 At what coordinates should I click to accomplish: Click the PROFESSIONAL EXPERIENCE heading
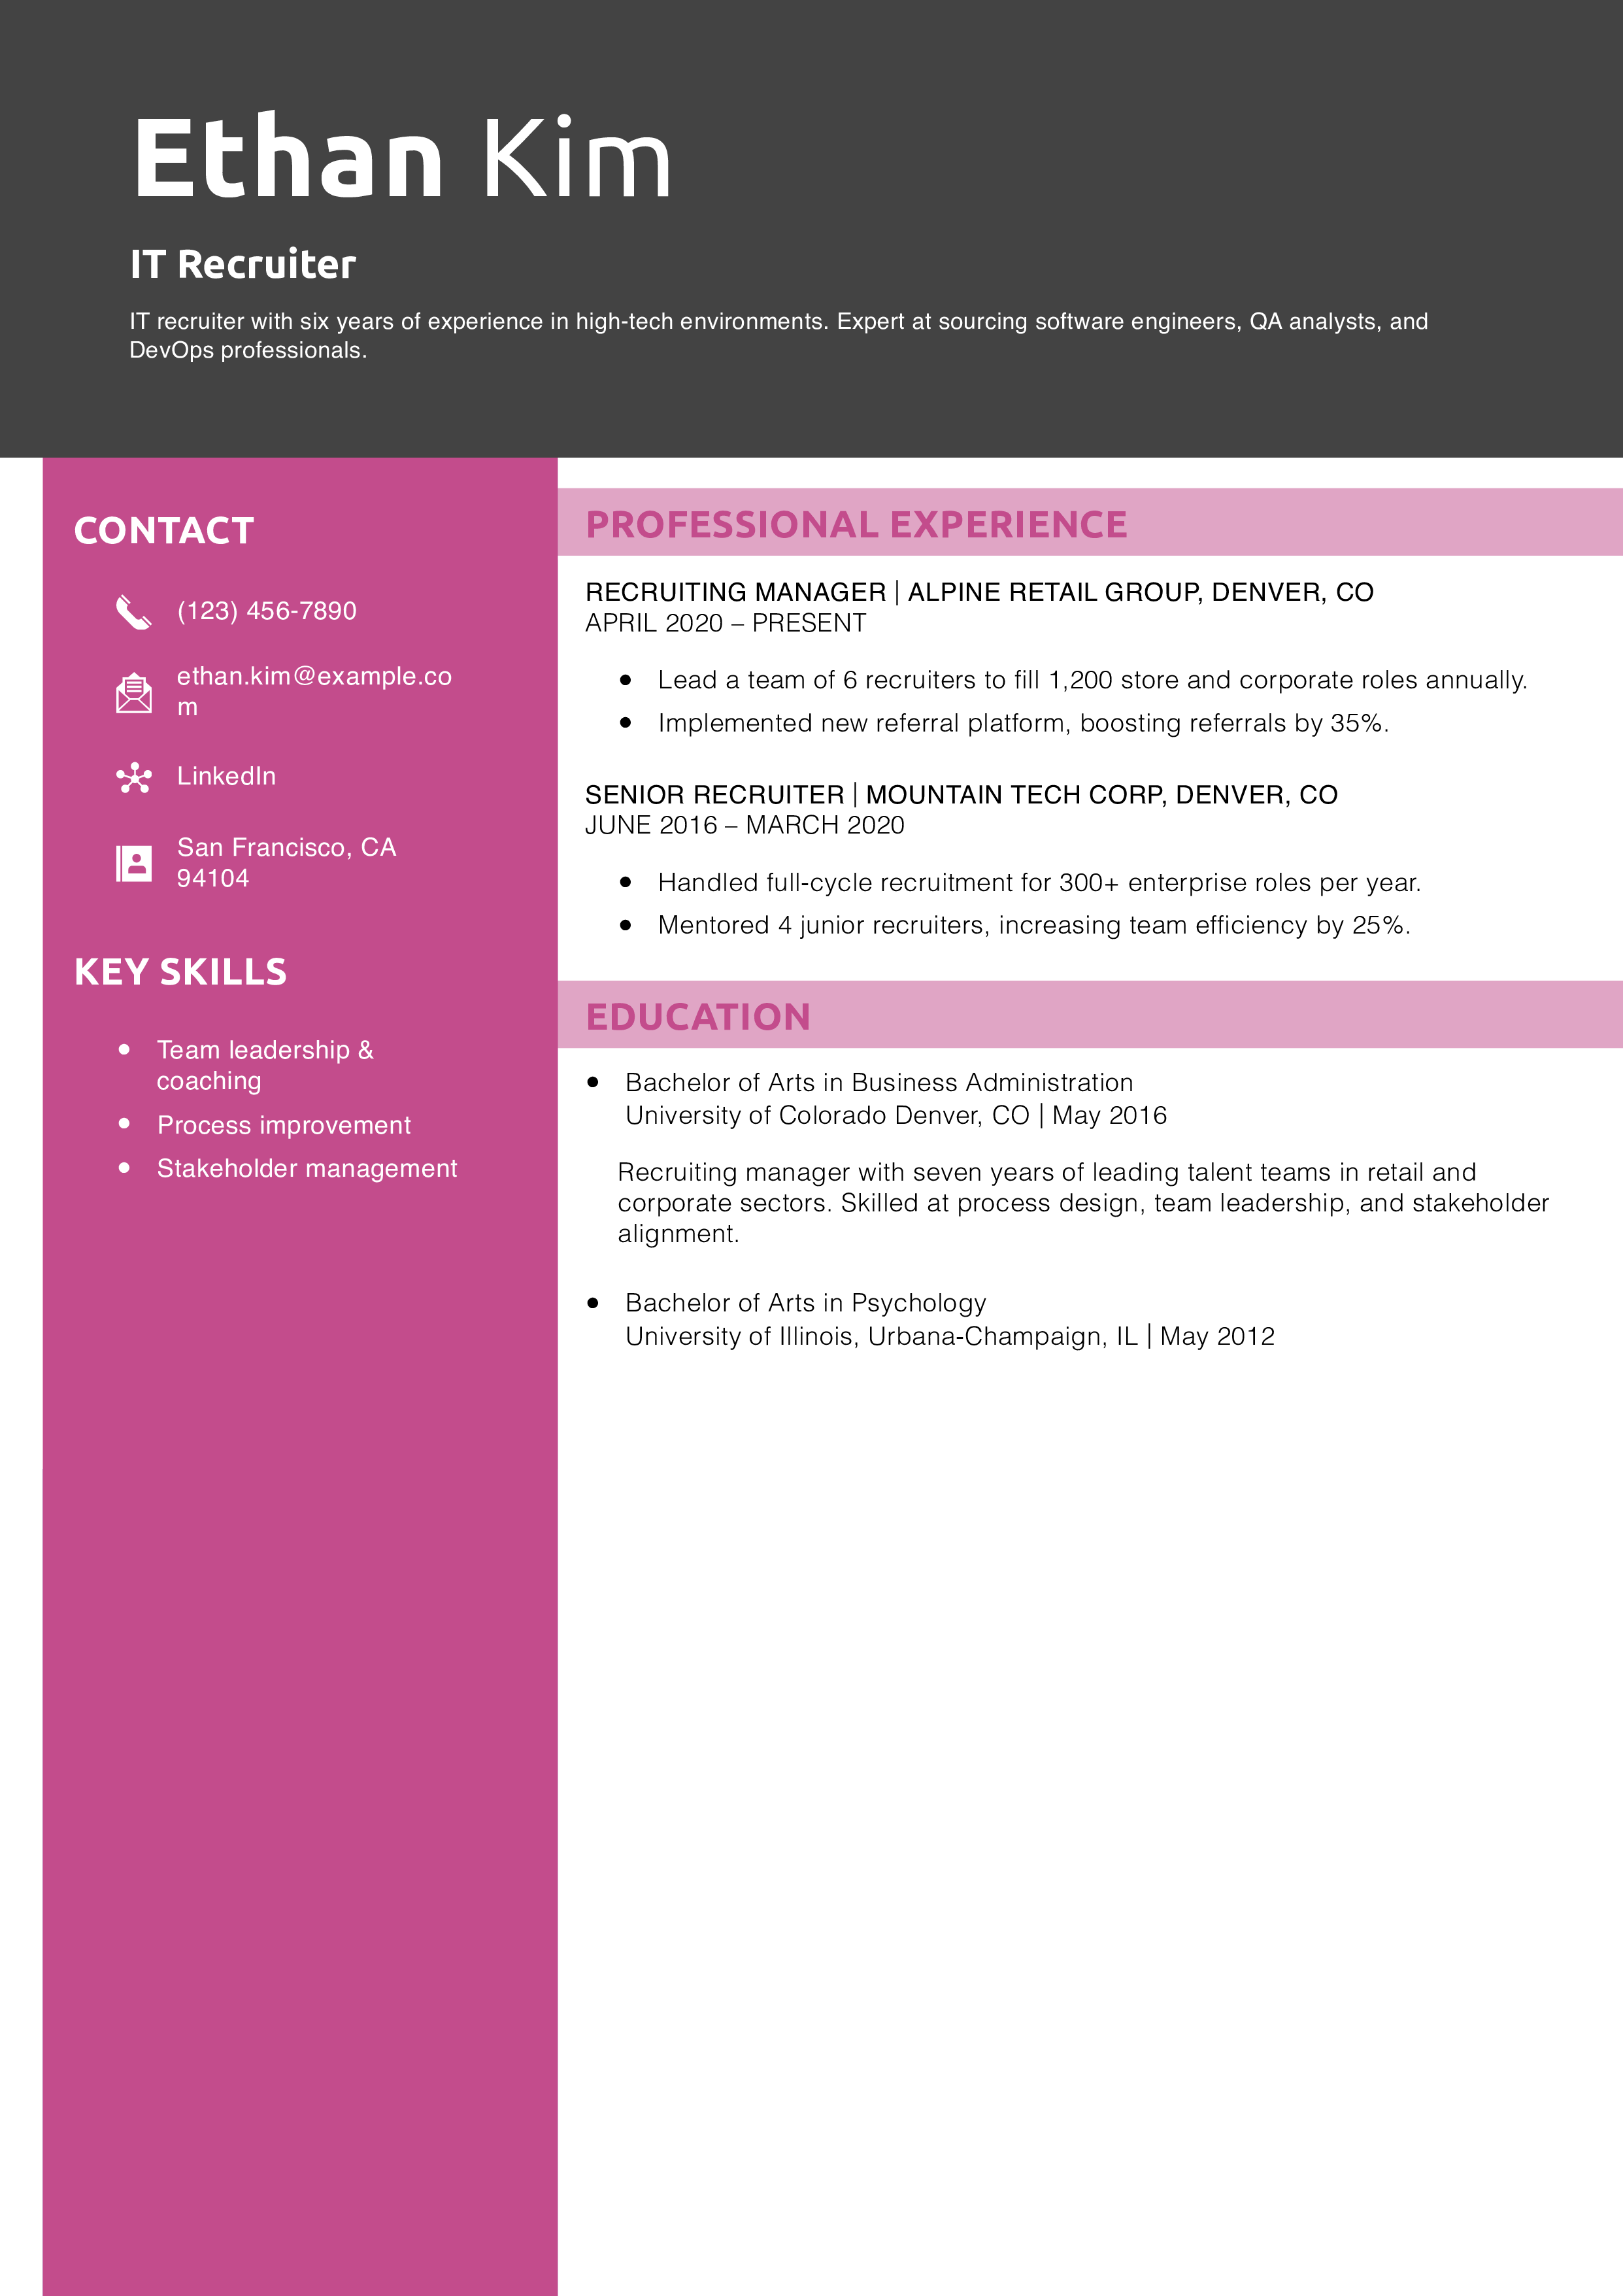[x=856, y=525]
